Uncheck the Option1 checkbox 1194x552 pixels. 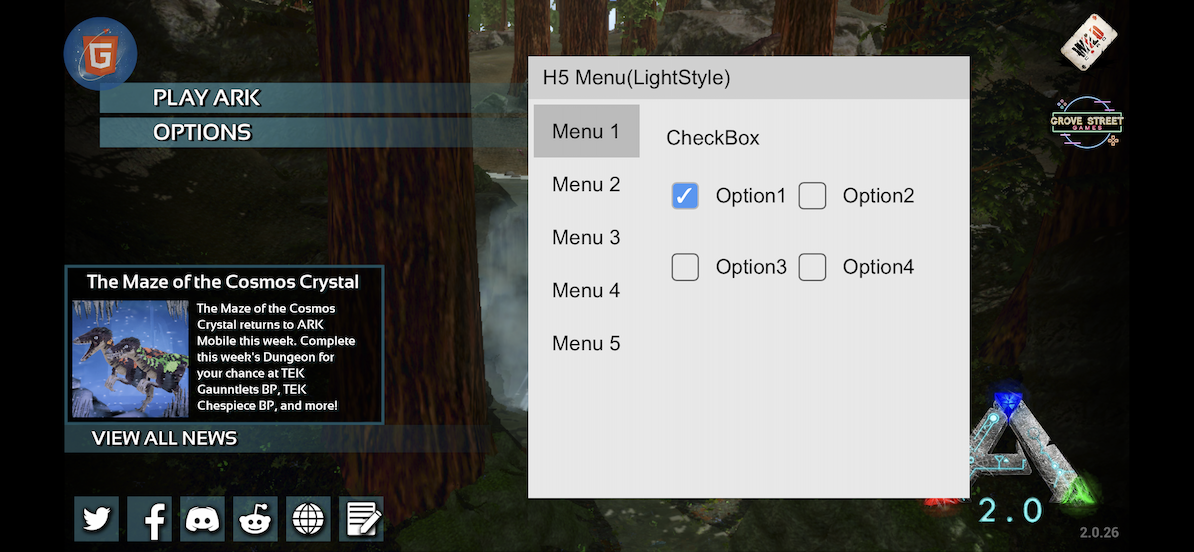[x=685, y=196]
